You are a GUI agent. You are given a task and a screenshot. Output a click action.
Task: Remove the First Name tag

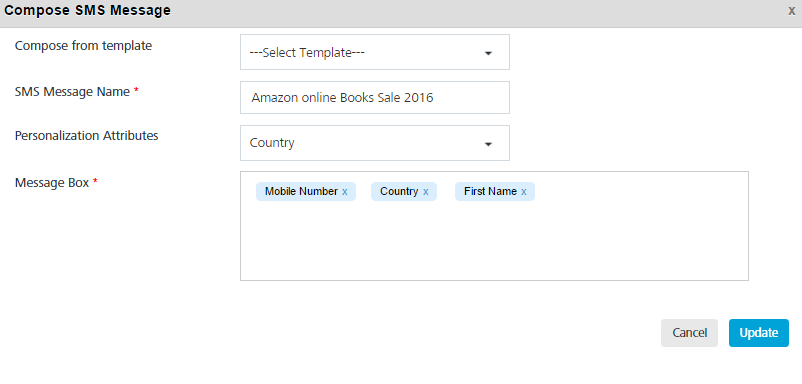[523, 192]
